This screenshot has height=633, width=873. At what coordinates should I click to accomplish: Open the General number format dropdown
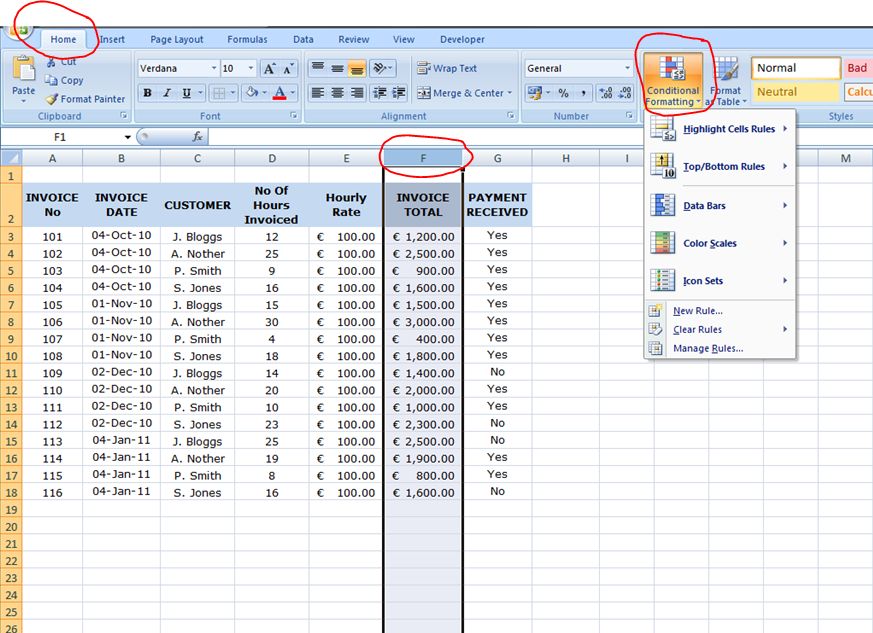(x=627, y=68)
